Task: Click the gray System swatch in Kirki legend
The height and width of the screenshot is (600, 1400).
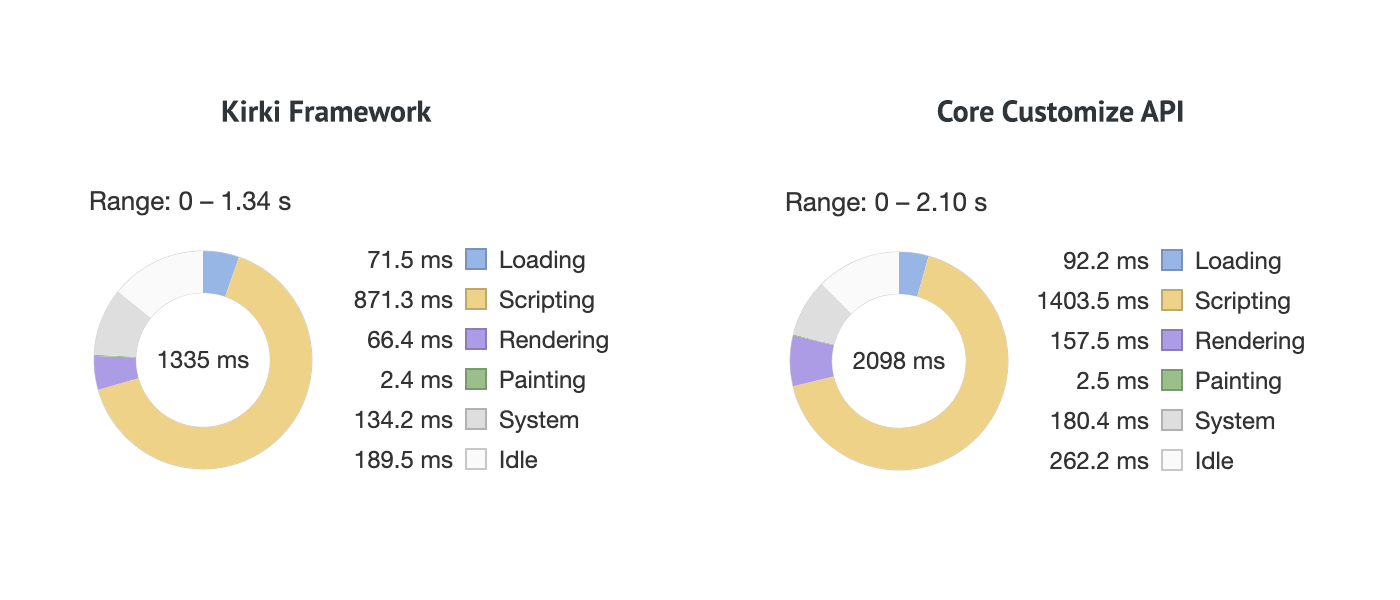Action: pyautogui.click(x=476, y=420)
